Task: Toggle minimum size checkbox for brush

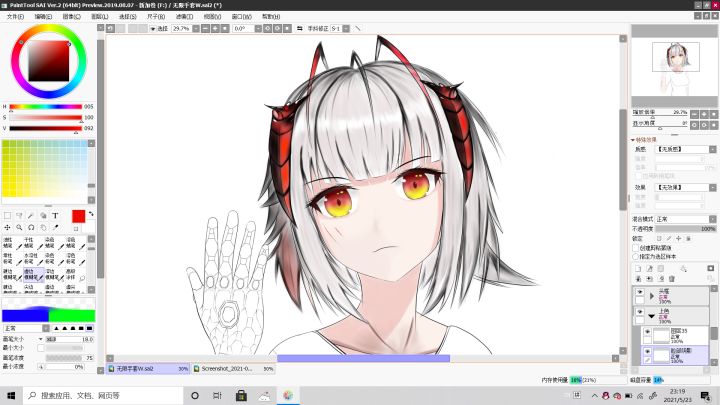Action: (41, 348)
